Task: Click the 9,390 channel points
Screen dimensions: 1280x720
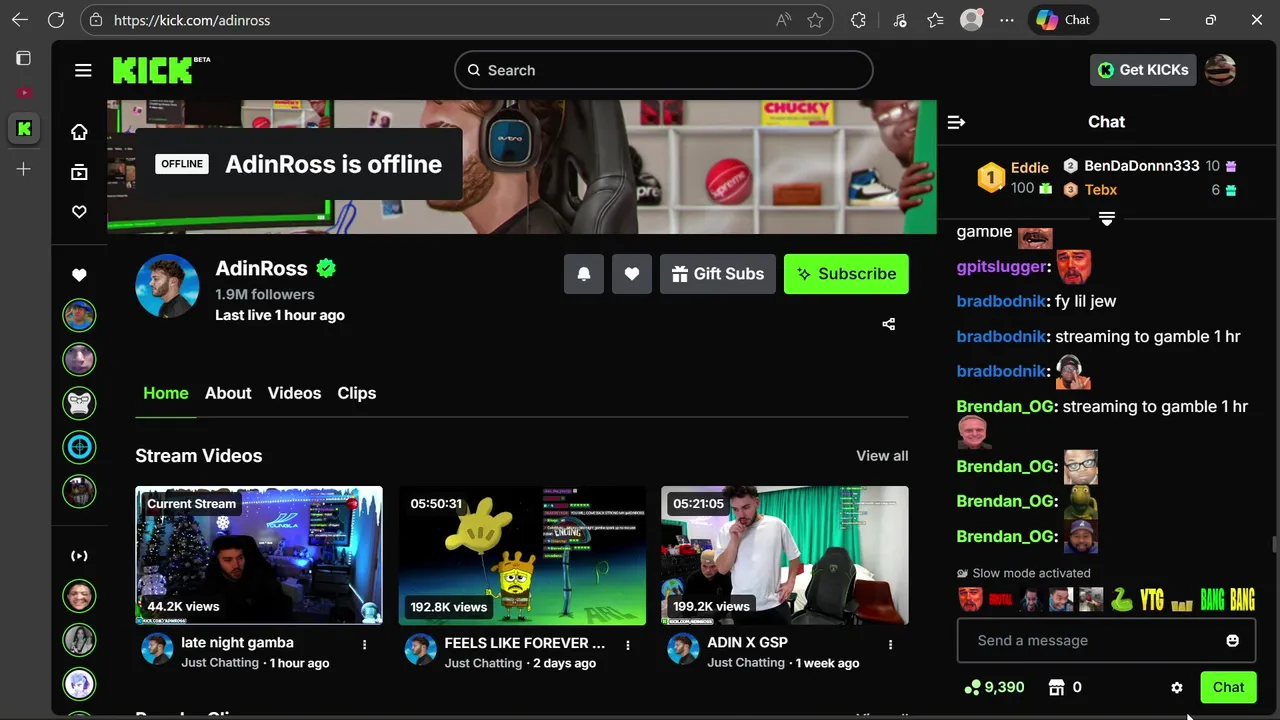Action: click(994, 688)
